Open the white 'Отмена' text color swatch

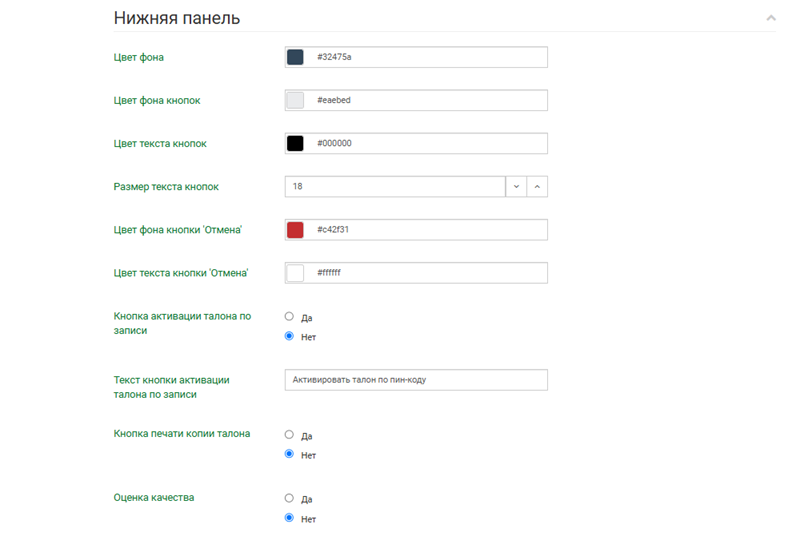click(x=295, y=273)
